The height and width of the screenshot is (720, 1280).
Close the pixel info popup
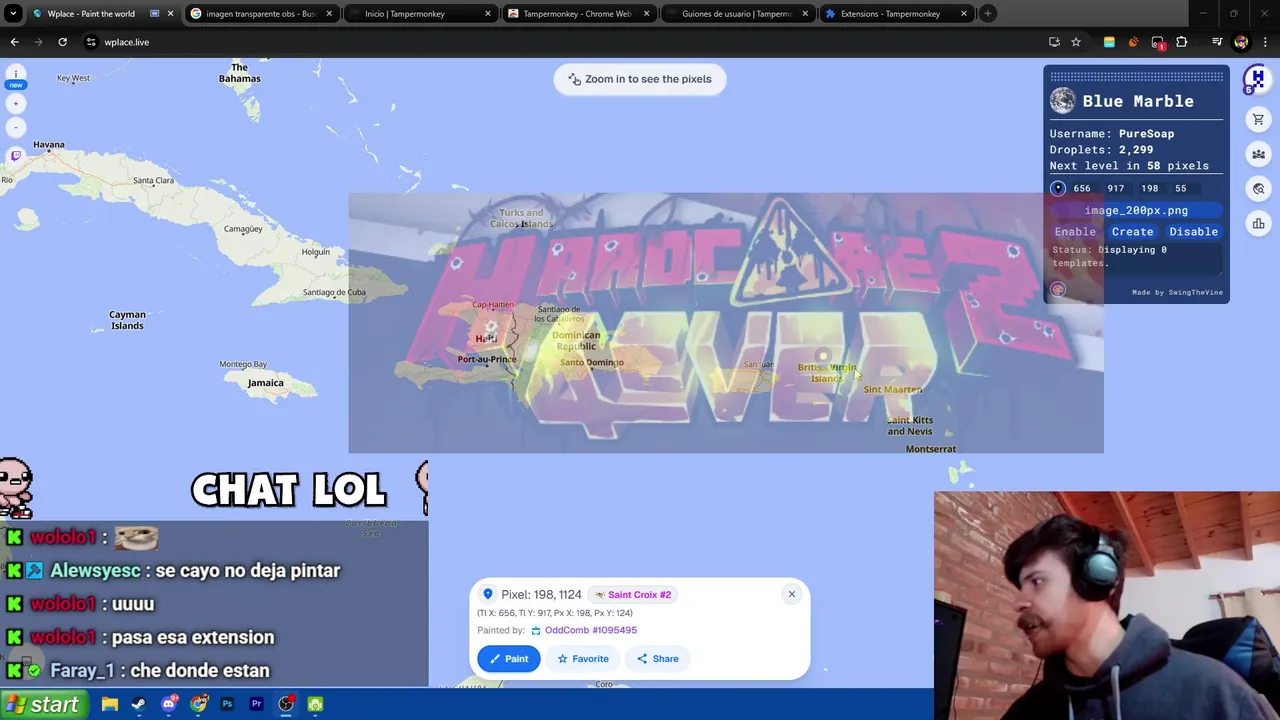pyautogui.click(x=791, y=594)
